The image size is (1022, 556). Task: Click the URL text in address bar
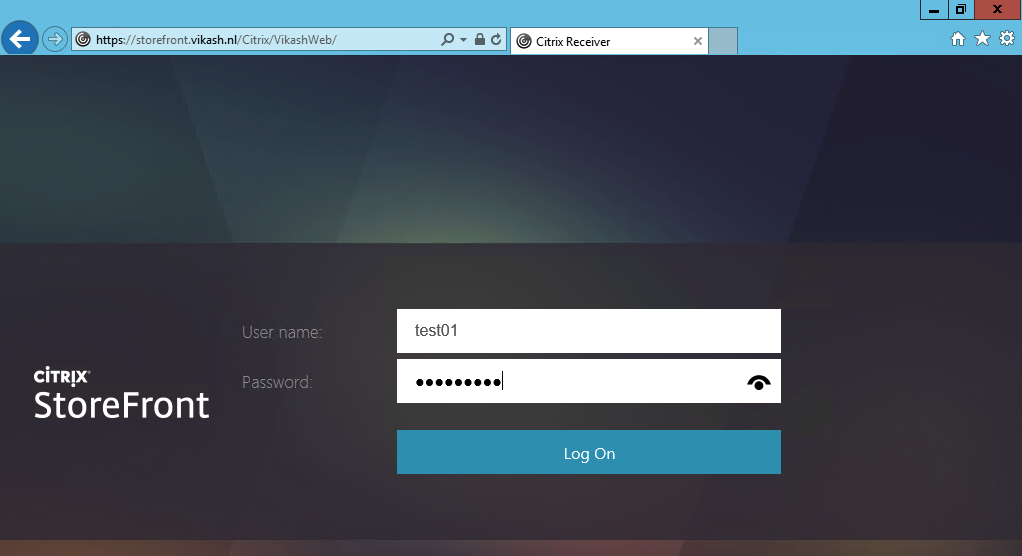point(216,40)
